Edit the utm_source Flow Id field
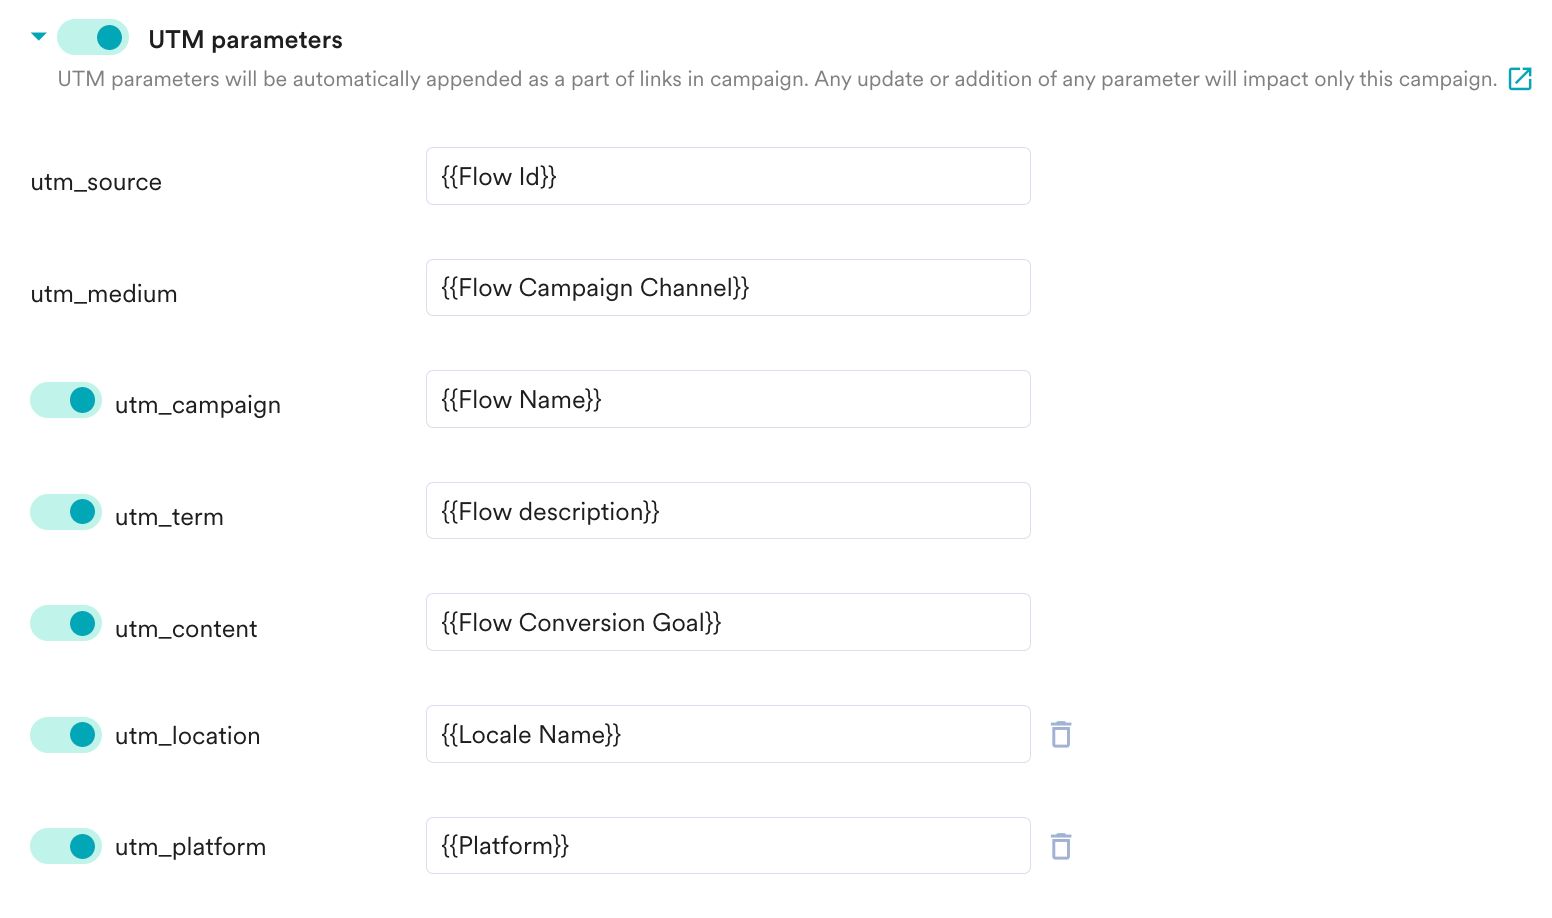Image resolution: width=1552 pixels, height=918 pixels. 728,176
